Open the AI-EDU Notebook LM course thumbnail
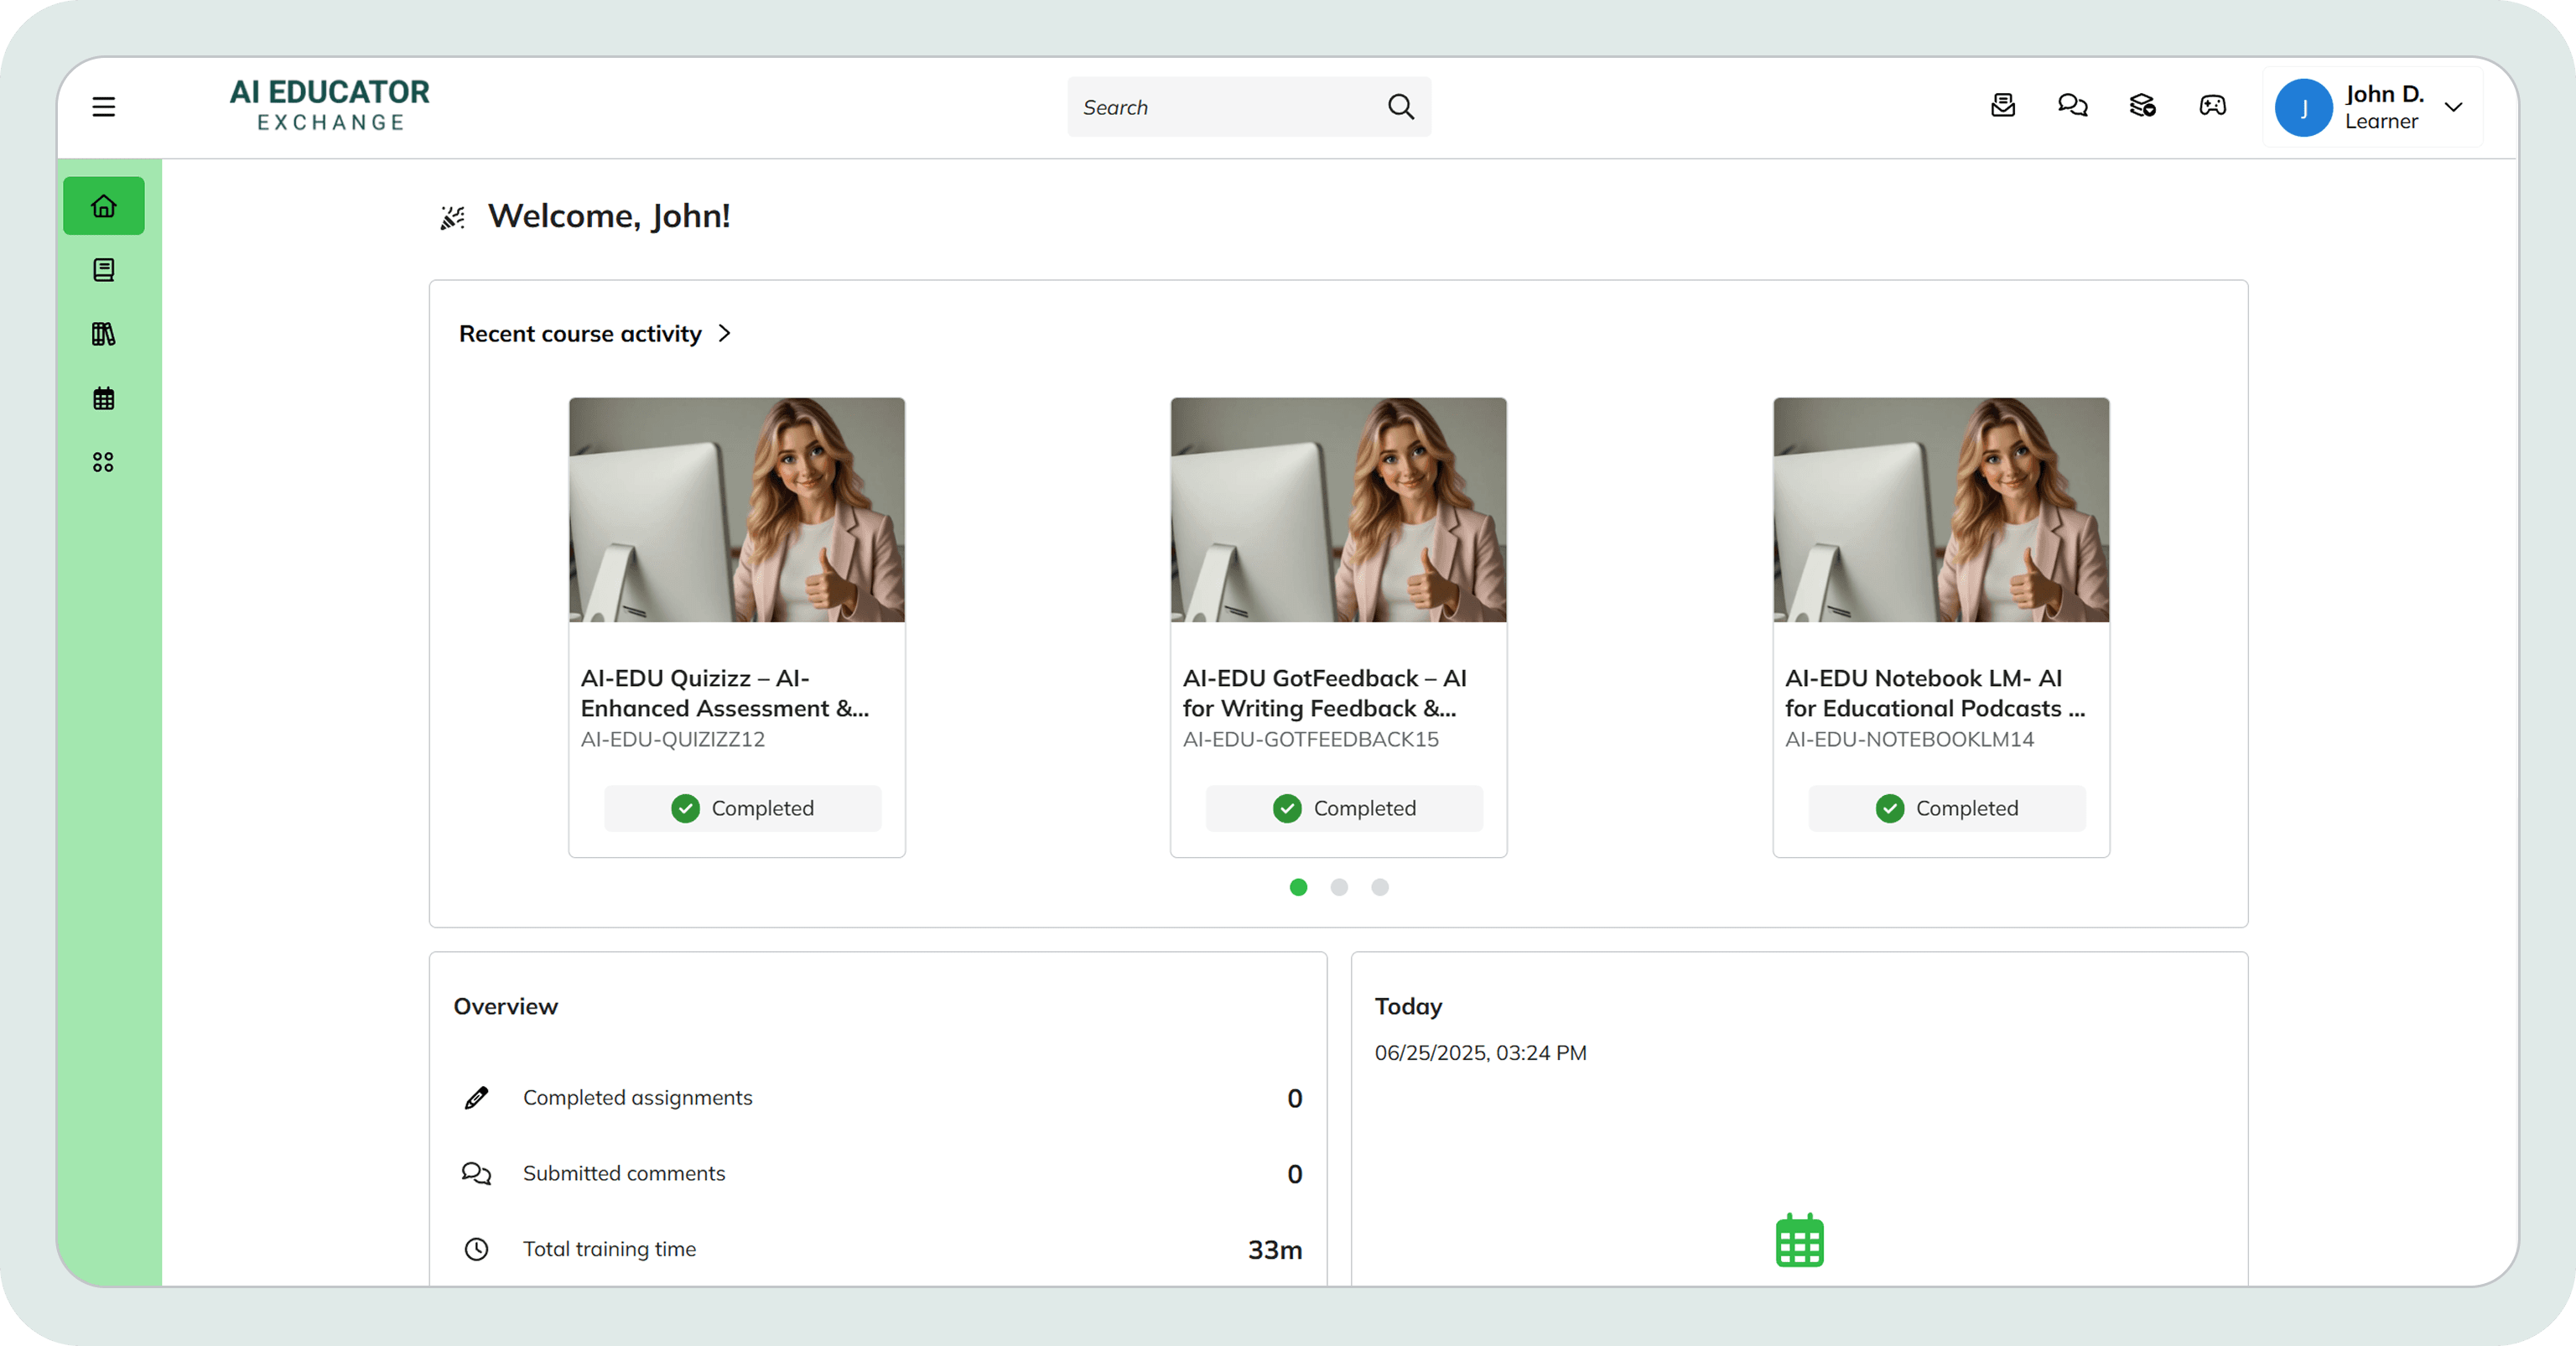The width and height of the screenshot is (2576, 1346). click(x=1941, y=510)
